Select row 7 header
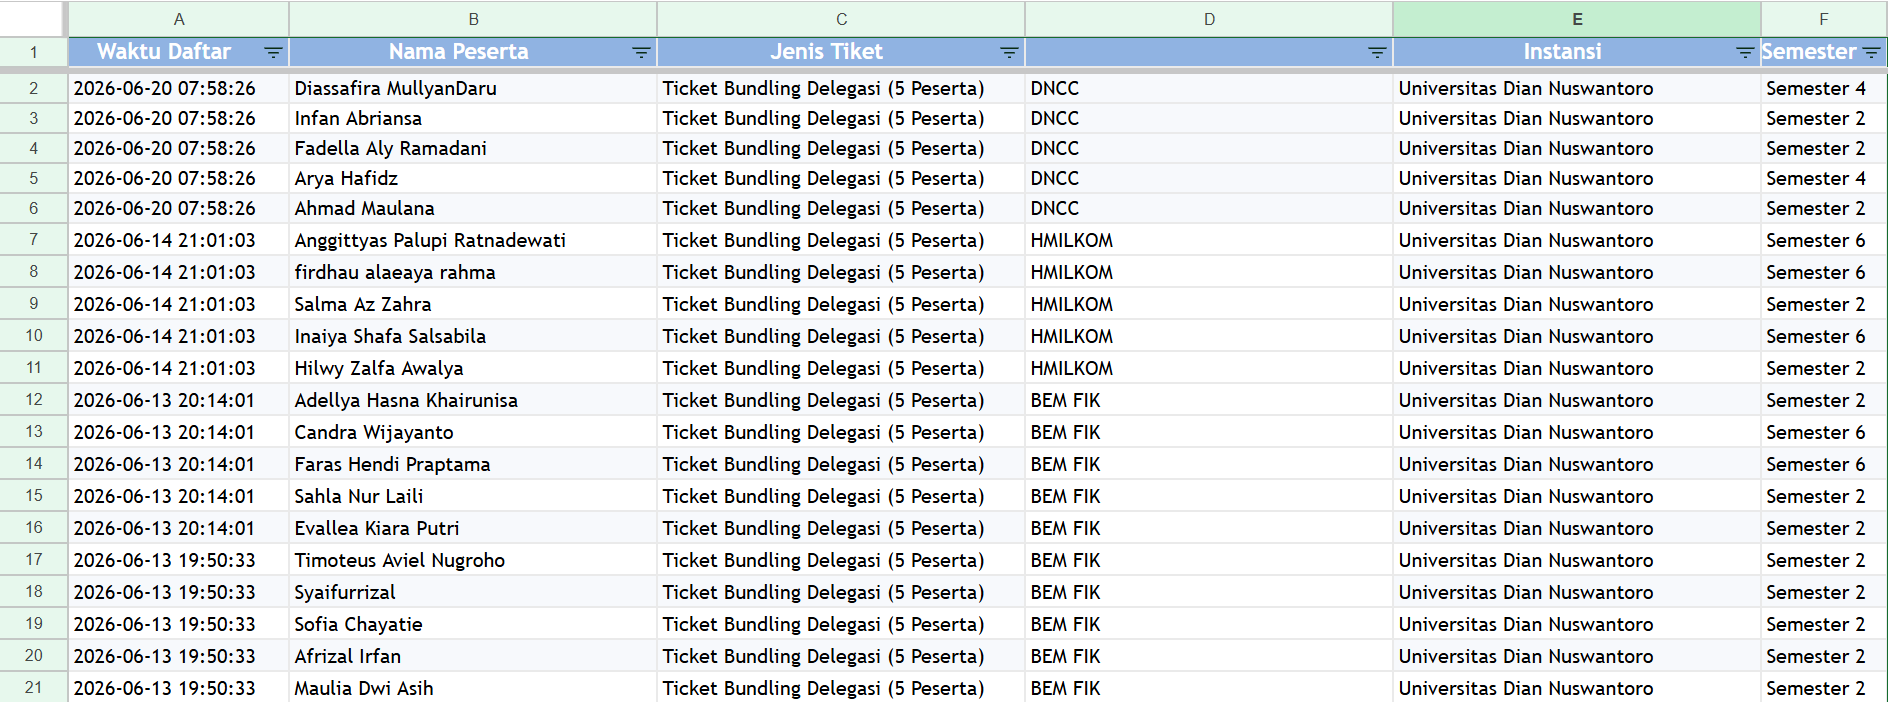 [x=34, y=240]
